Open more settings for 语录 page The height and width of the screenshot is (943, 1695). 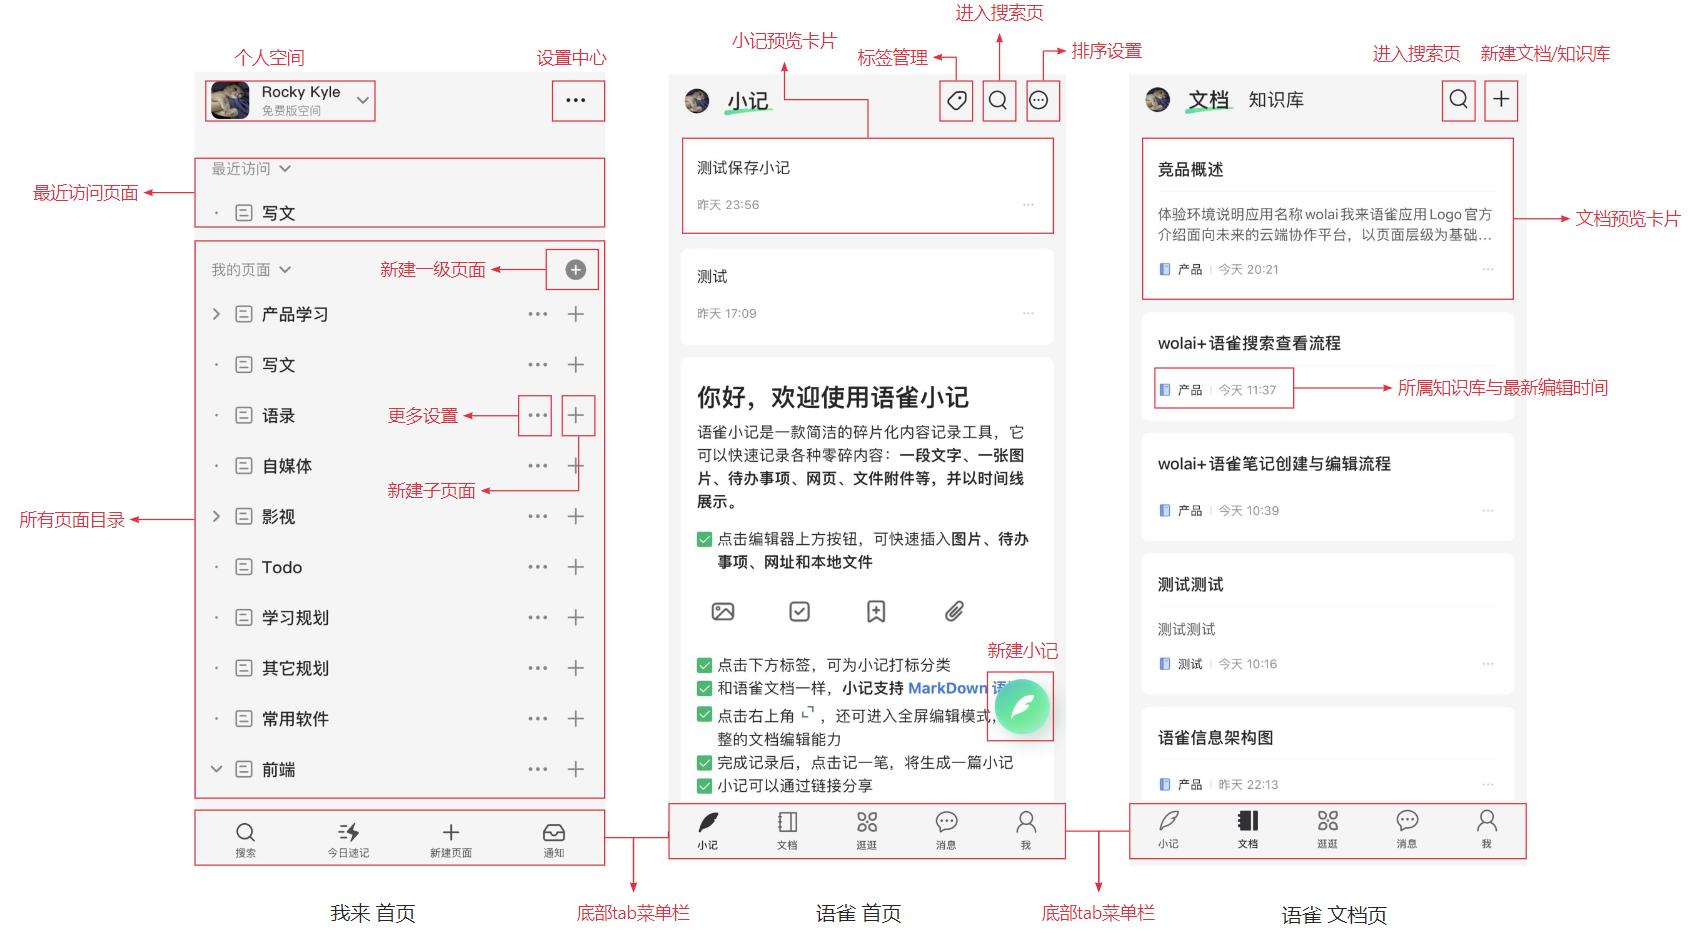538,415
